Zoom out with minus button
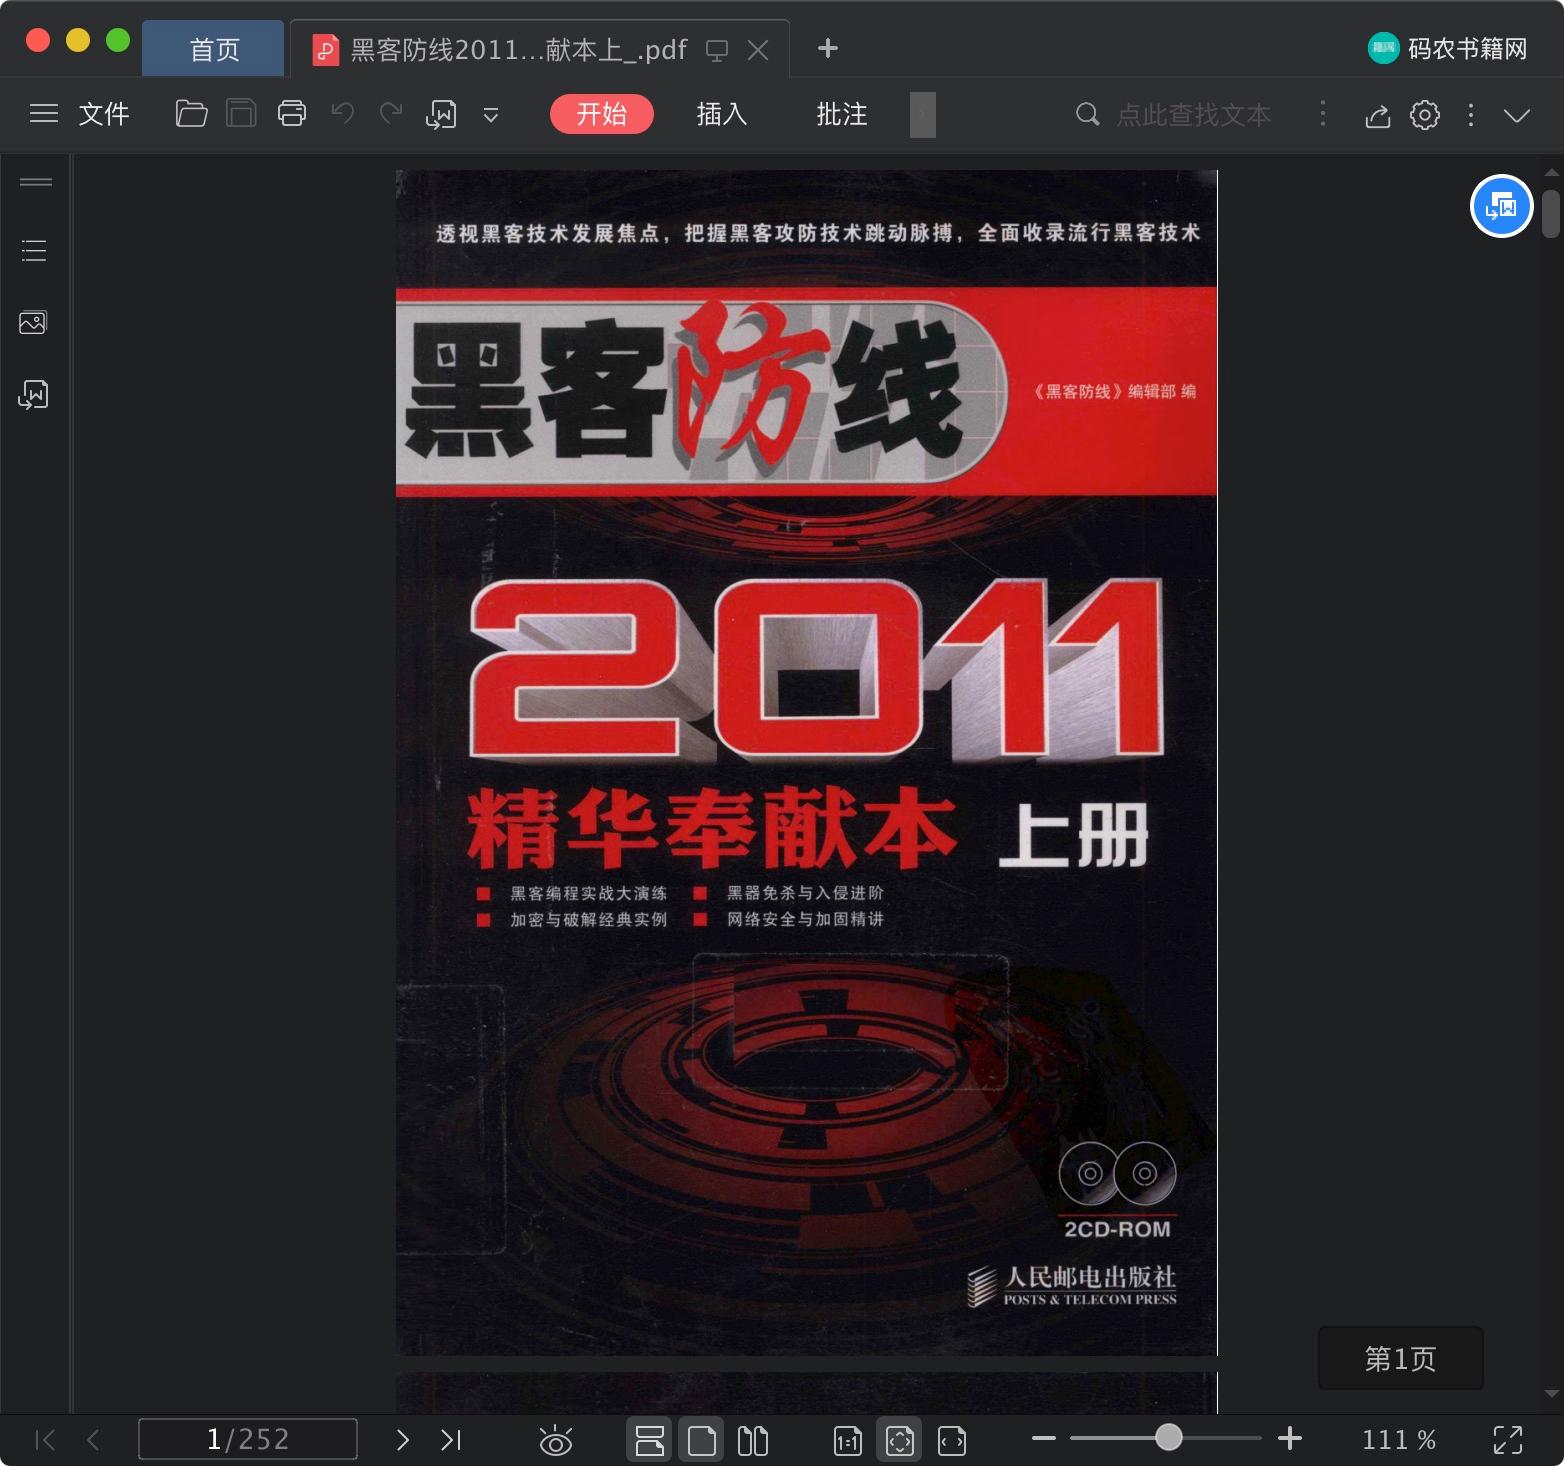The image size is (1564, 1466). coord(1044,1438)
